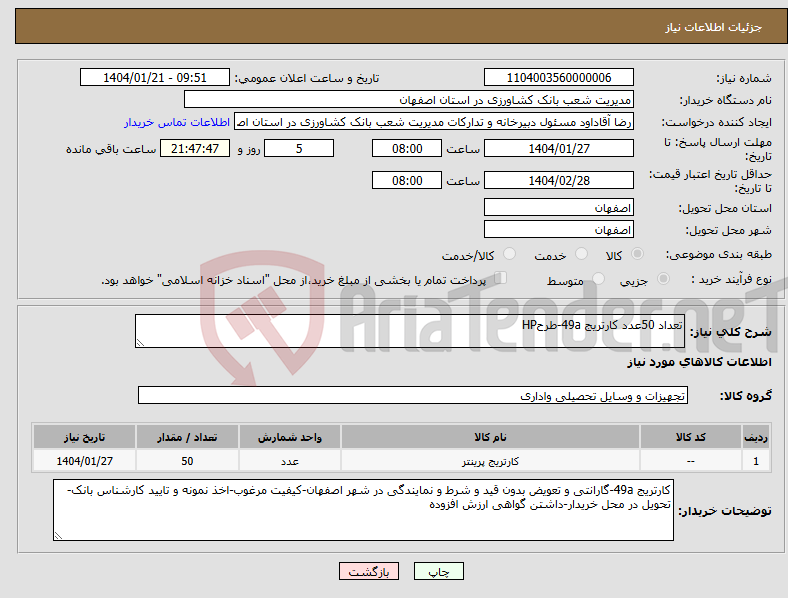
Task: Click the طبقه بندی موضوعی label
Action: (719, 254)
